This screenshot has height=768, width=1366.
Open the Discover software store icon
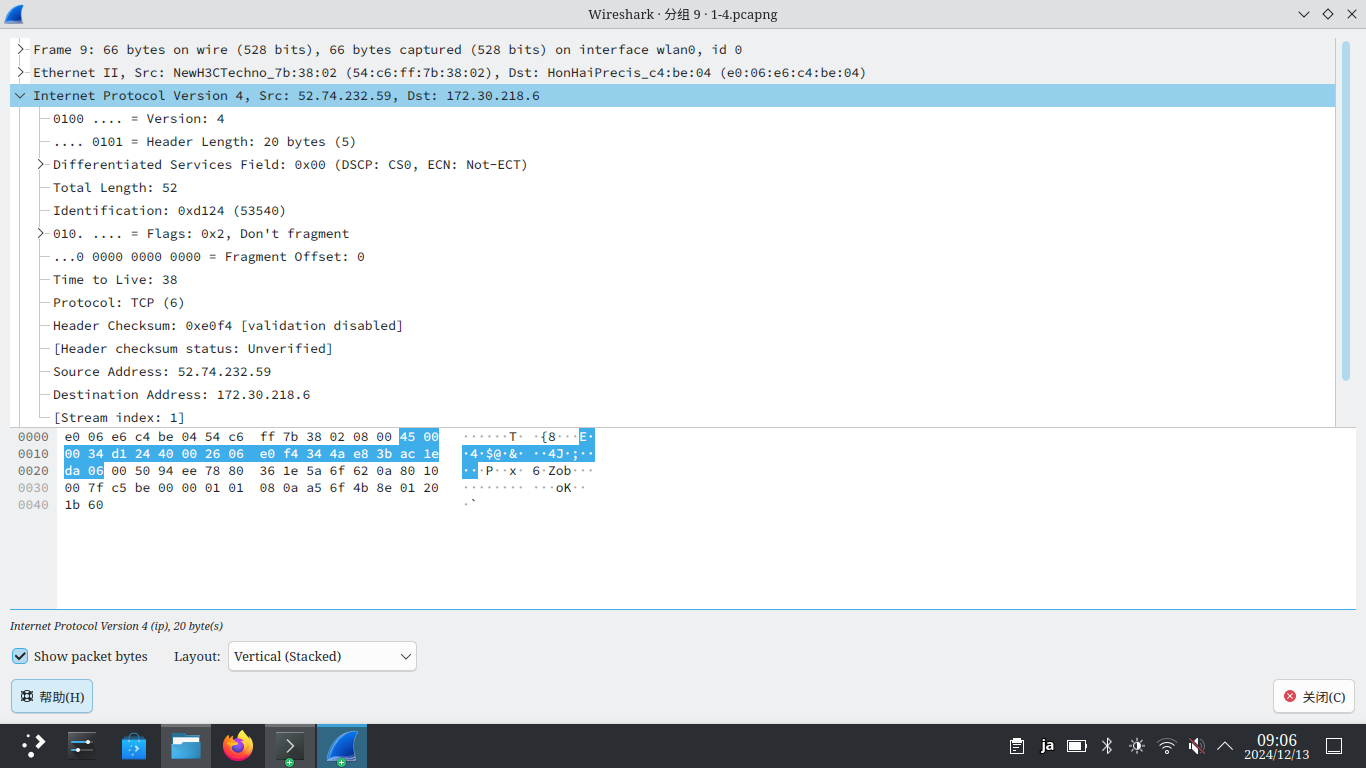pyautogui.click(x=134, y=745)
